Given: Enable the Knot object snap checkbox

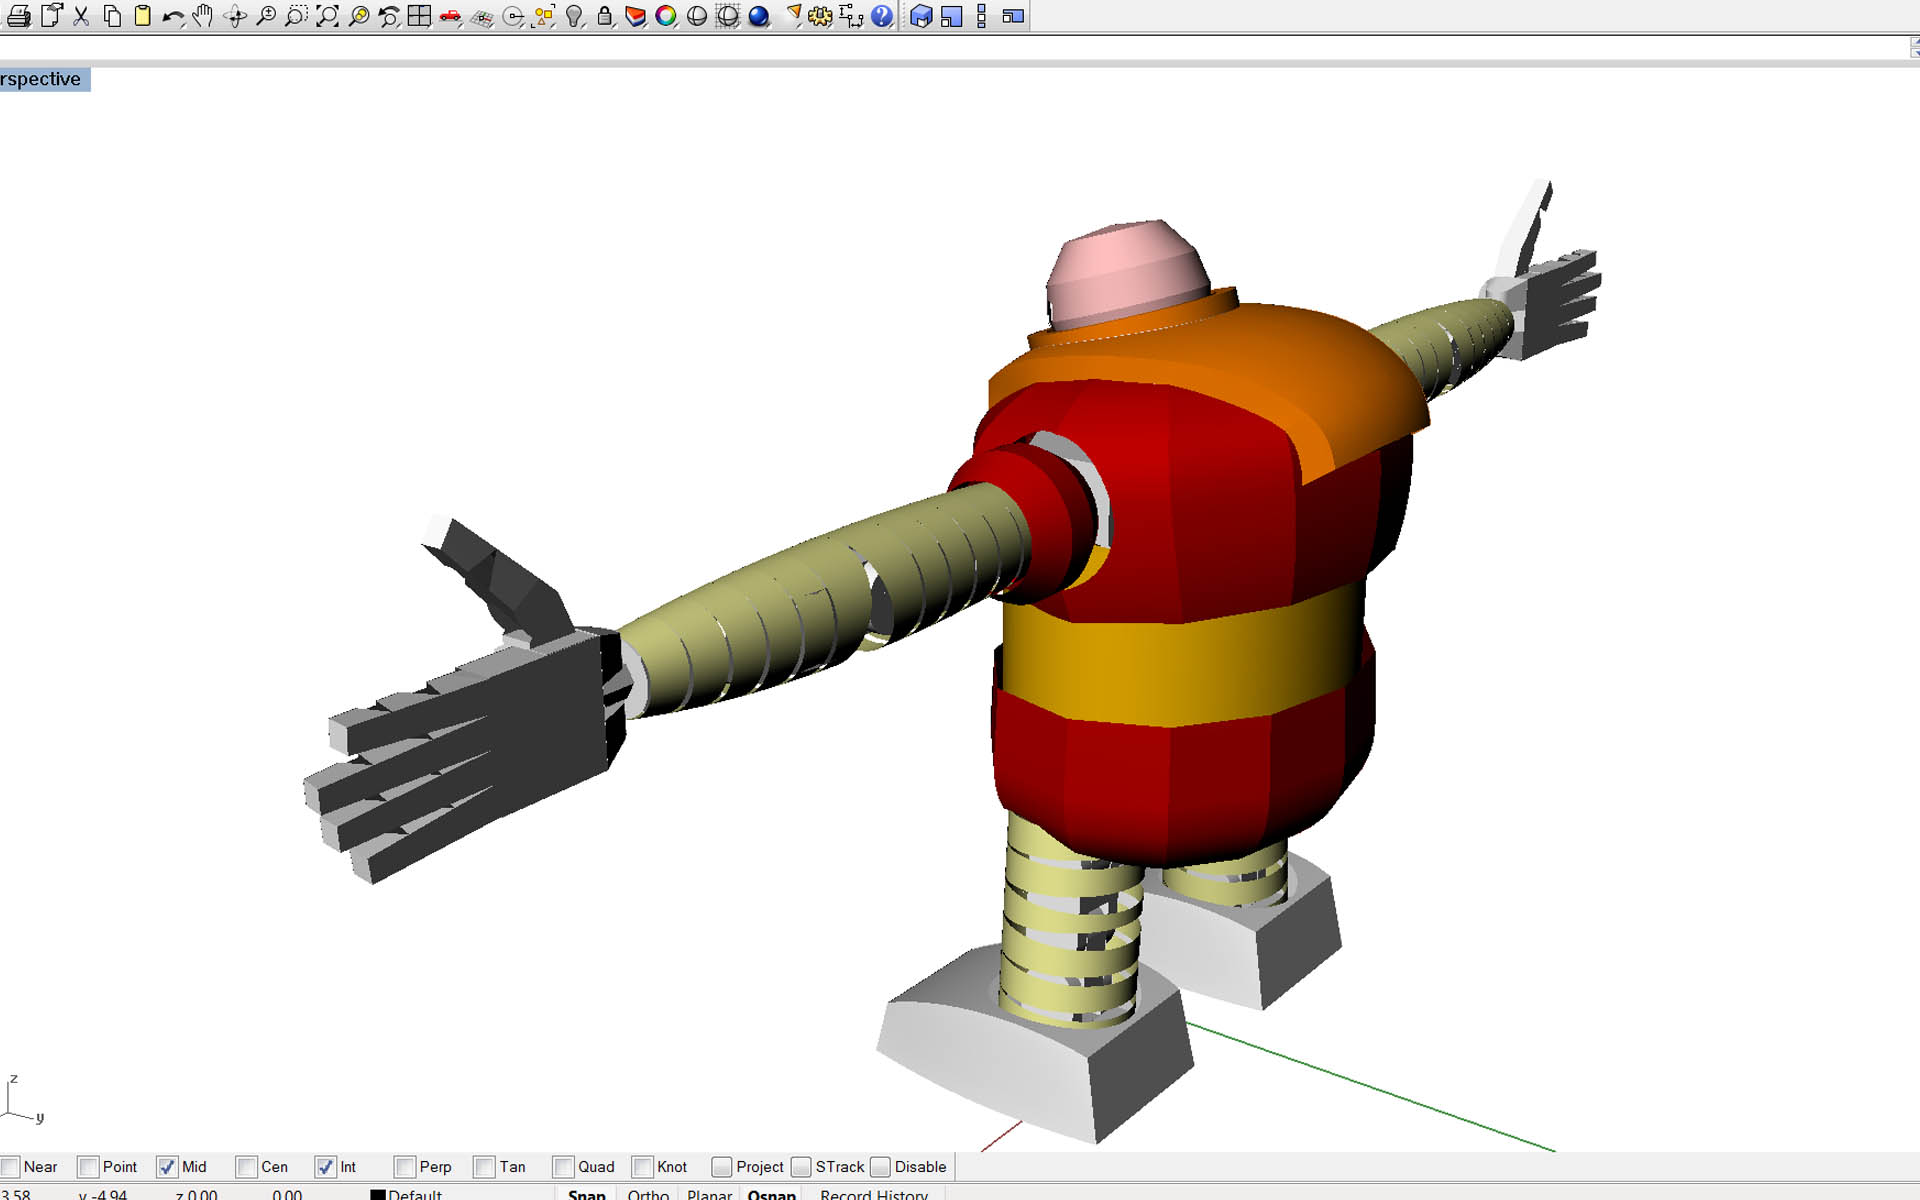Looking at the screenshot, I should click(x=643, y=1167).
